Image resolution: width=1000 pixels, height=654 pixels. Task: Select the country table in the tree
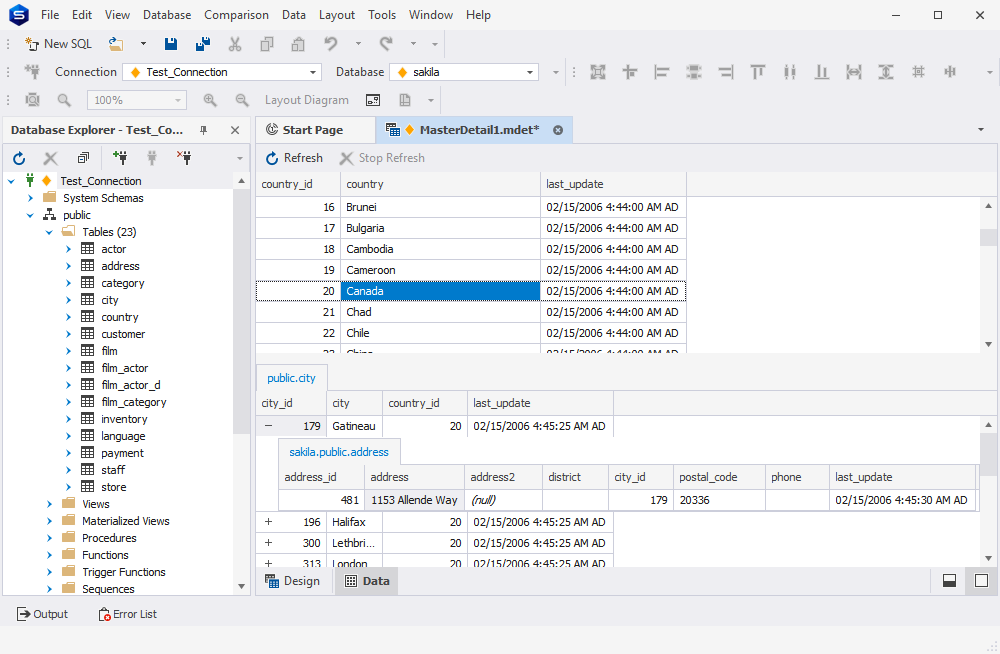[119, 317]
